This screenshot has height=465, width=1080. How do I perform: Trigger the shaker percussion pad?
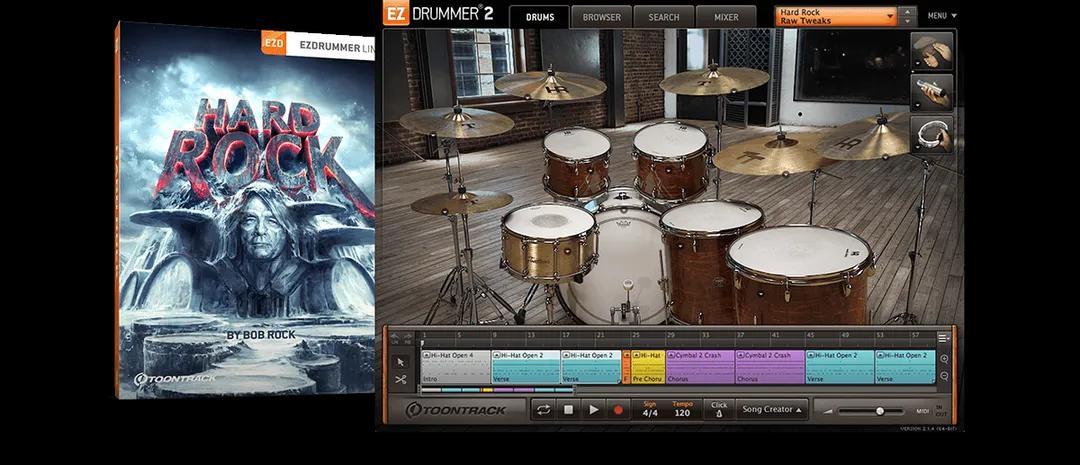pos(933,93)
